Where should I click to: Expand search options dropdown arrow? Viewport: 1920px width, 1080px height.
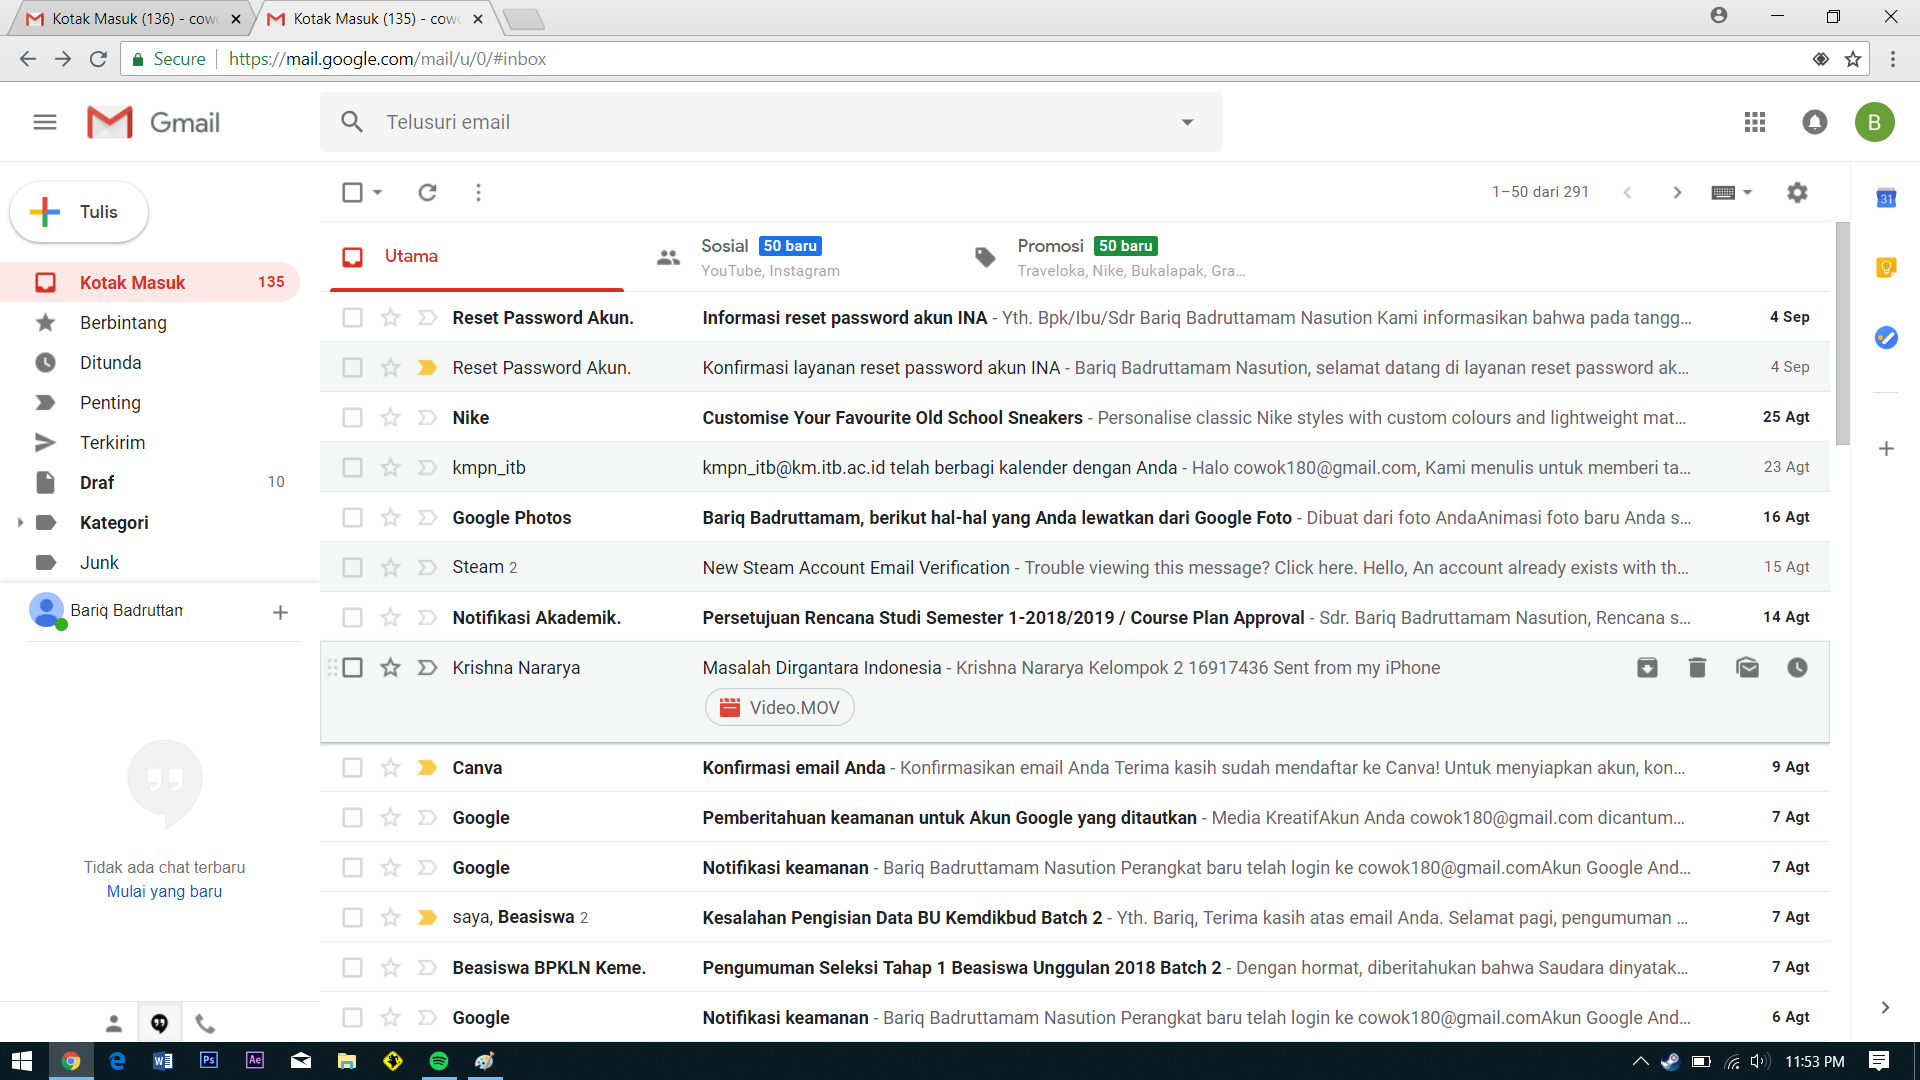point(1187,122)
